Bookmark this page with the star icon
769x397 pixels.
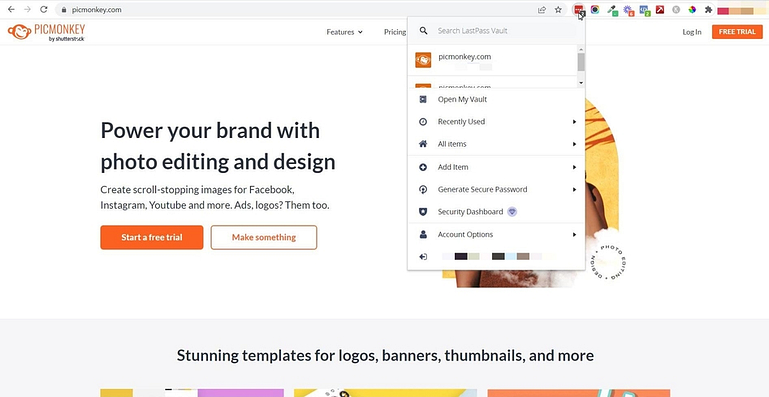point(558,9)
